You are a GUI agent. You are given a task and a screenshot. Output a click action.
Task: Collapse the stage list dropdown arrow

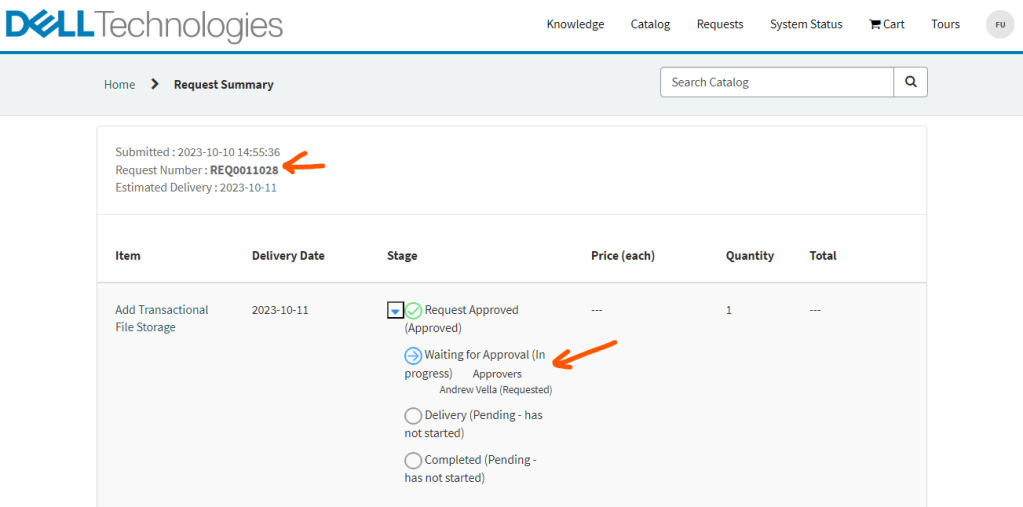click(x=395, y=311)
